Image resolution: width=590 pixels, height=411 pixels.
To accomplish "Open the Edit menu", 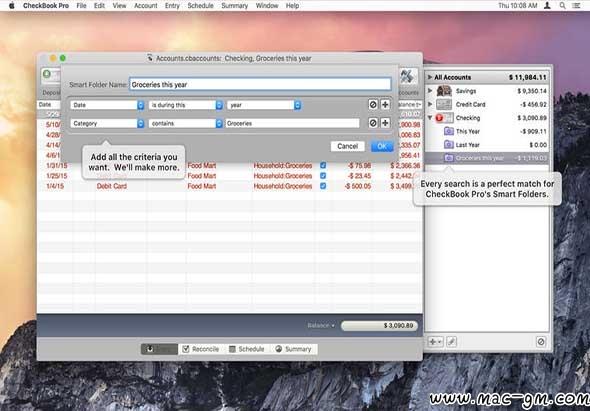I will pos(99,6).
